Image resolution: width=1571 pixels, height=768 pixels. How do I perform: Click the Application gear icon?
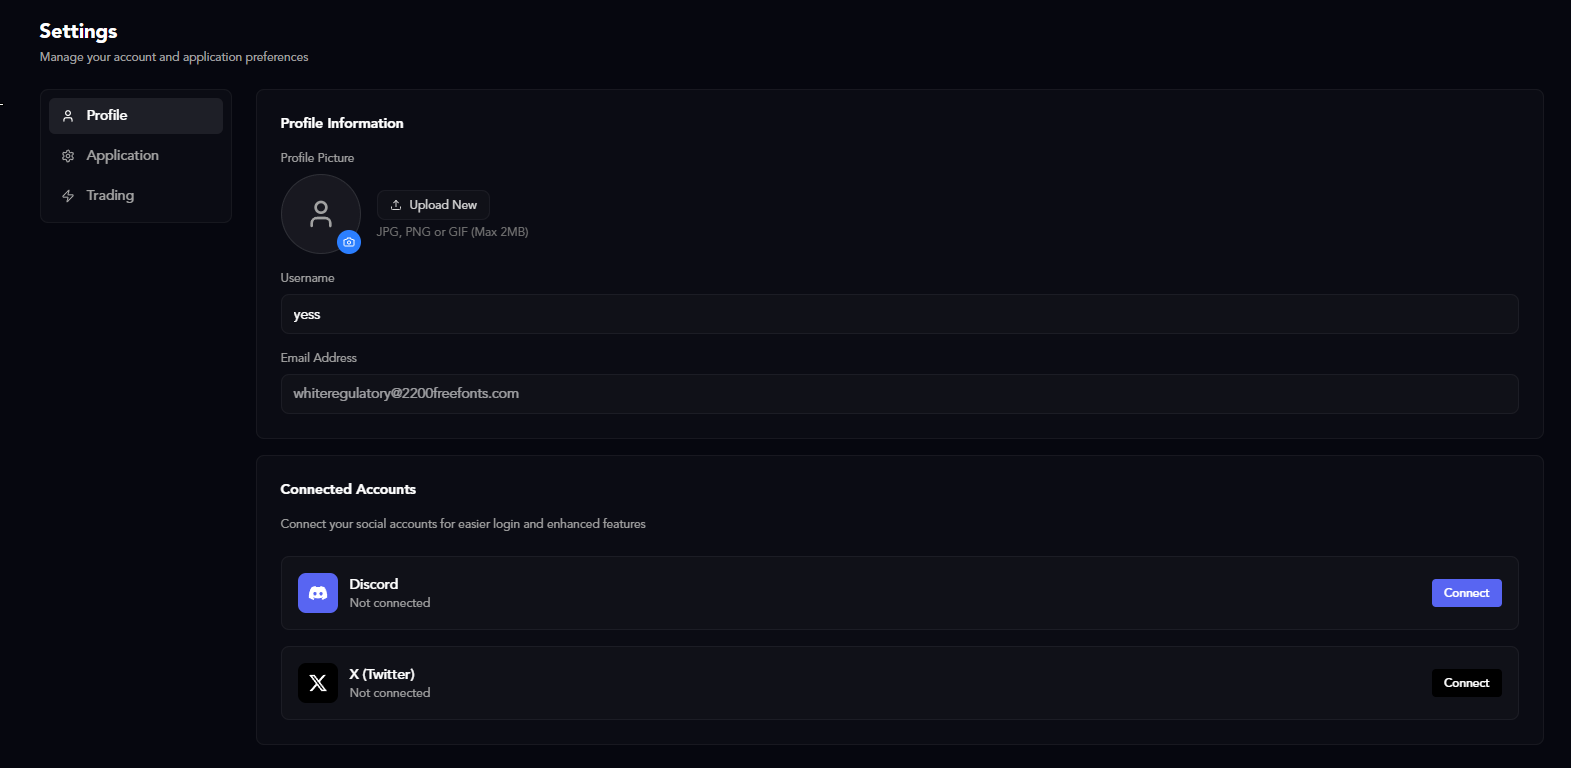coord(67,155)
